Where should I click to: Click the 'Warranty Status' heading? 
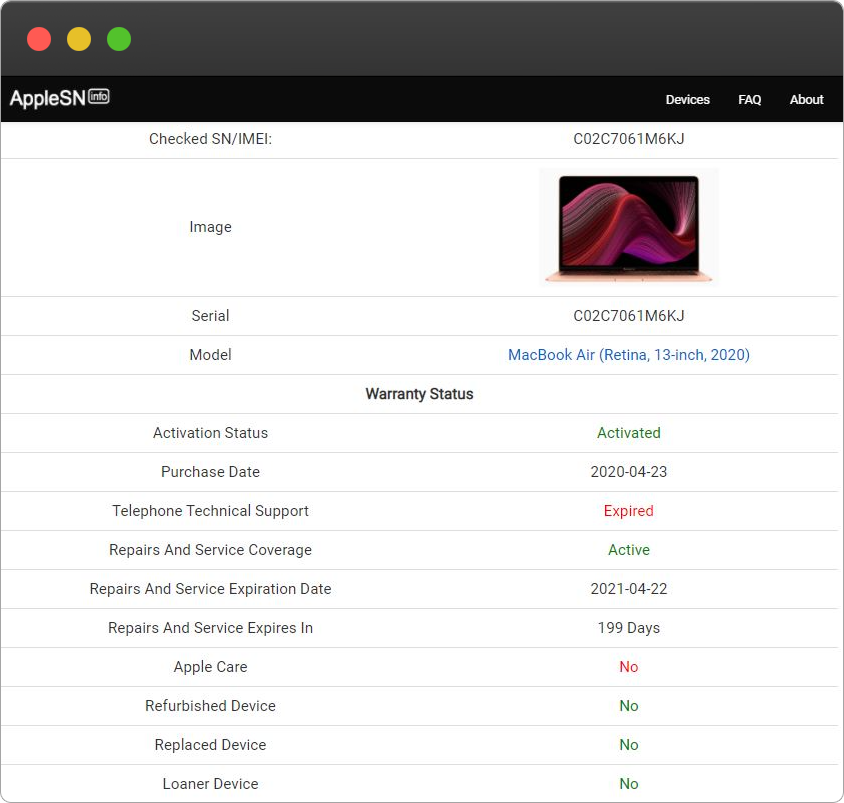[419, 394]
